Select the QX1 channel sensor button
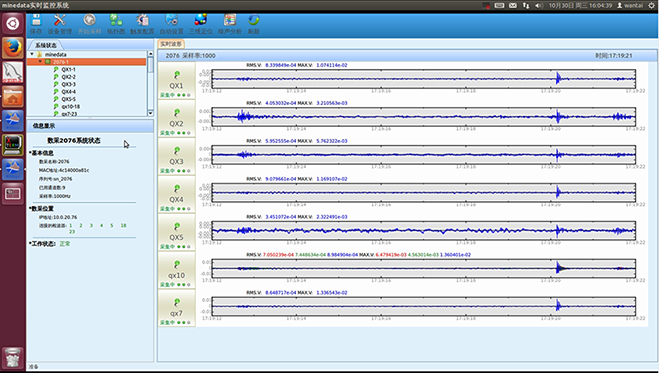659x373 pixels. 177,80
